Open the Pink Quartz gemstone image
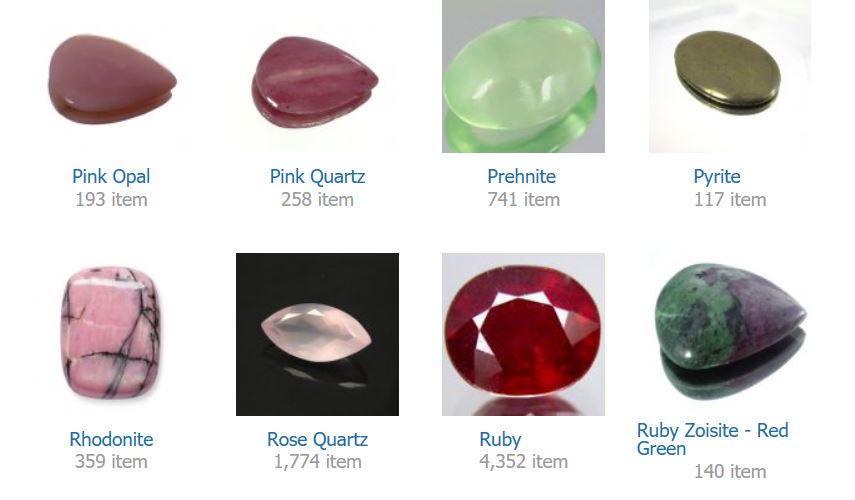The height and width of the screenshot is (500, 855). (x=317, y=76)
